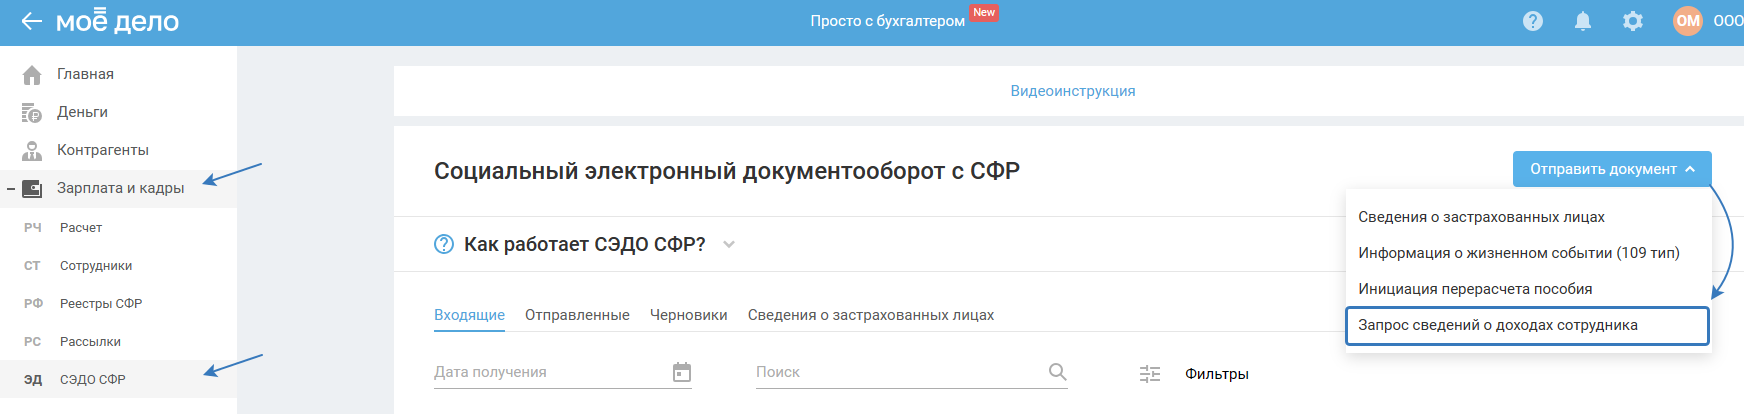Expand the Как работает СЭДО СФР chevron

tap(729, 244)
